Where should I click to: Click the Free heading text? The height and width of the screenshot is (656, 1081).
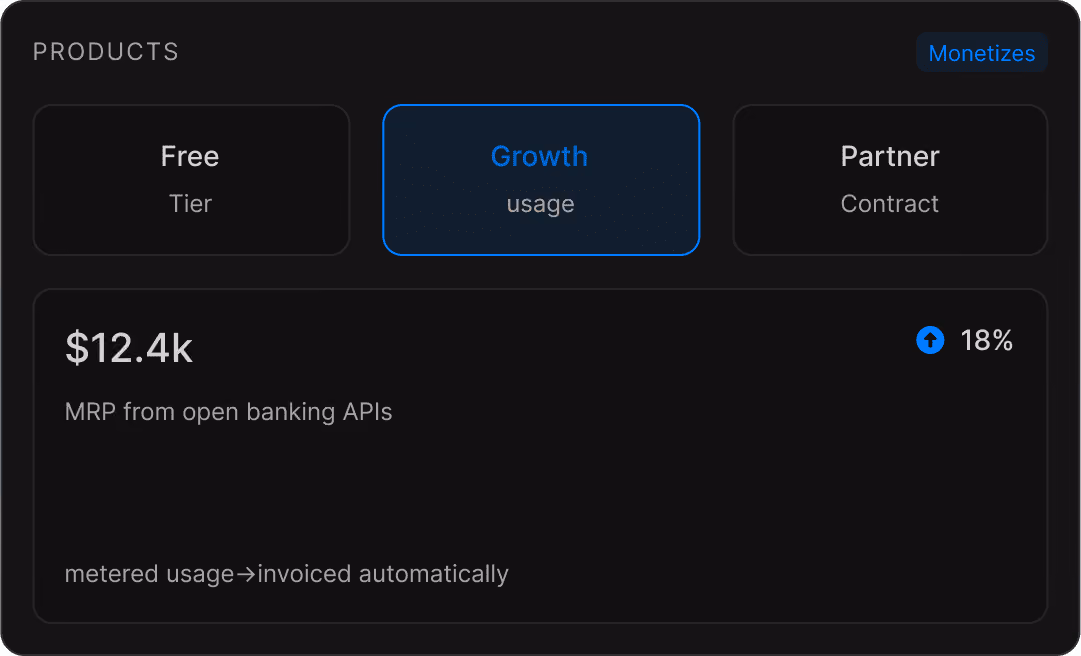coord(190,156)
